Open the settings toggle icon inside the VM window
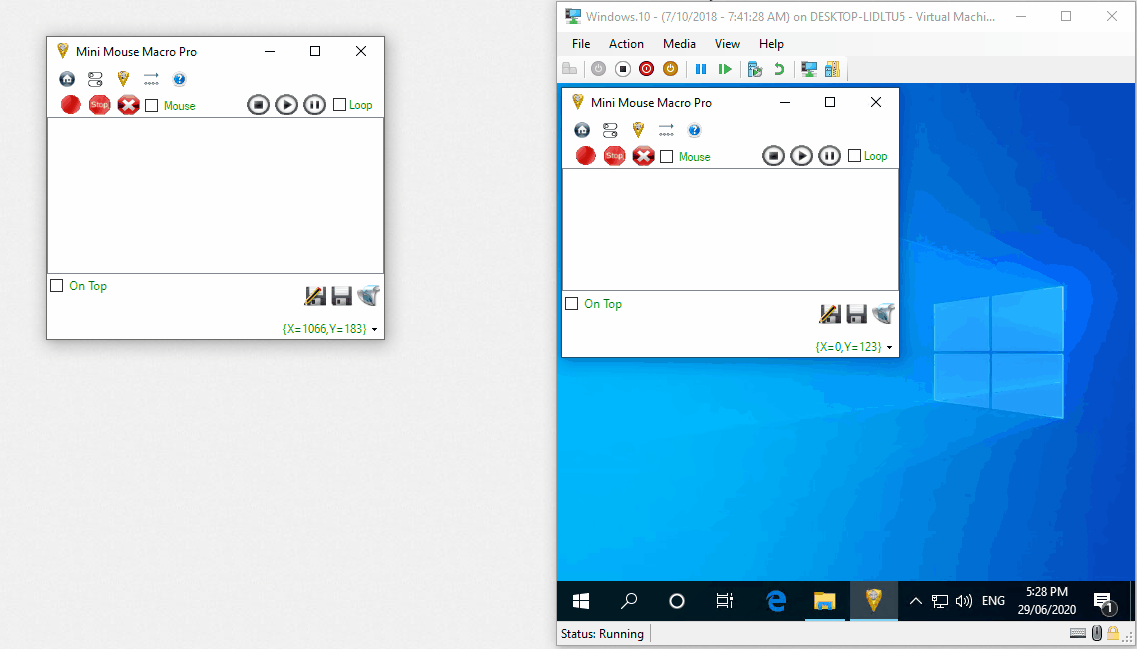The width and height of the screenshot is (1137, 649). (610, 130)
